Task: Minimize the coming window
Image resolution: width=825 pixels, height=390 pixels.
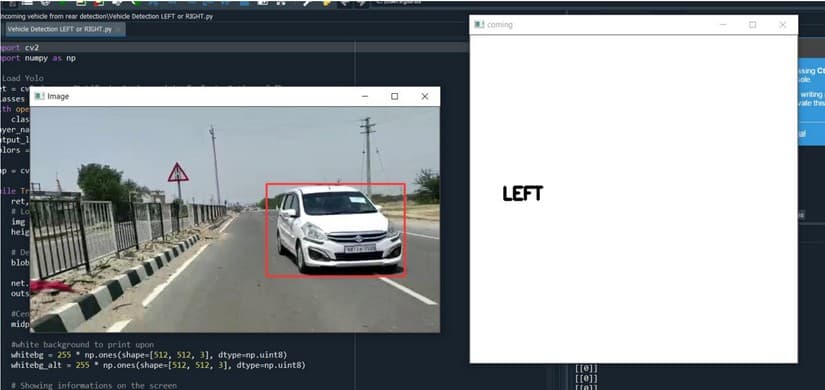Action: pyautogui.click(x=723, y=25)
